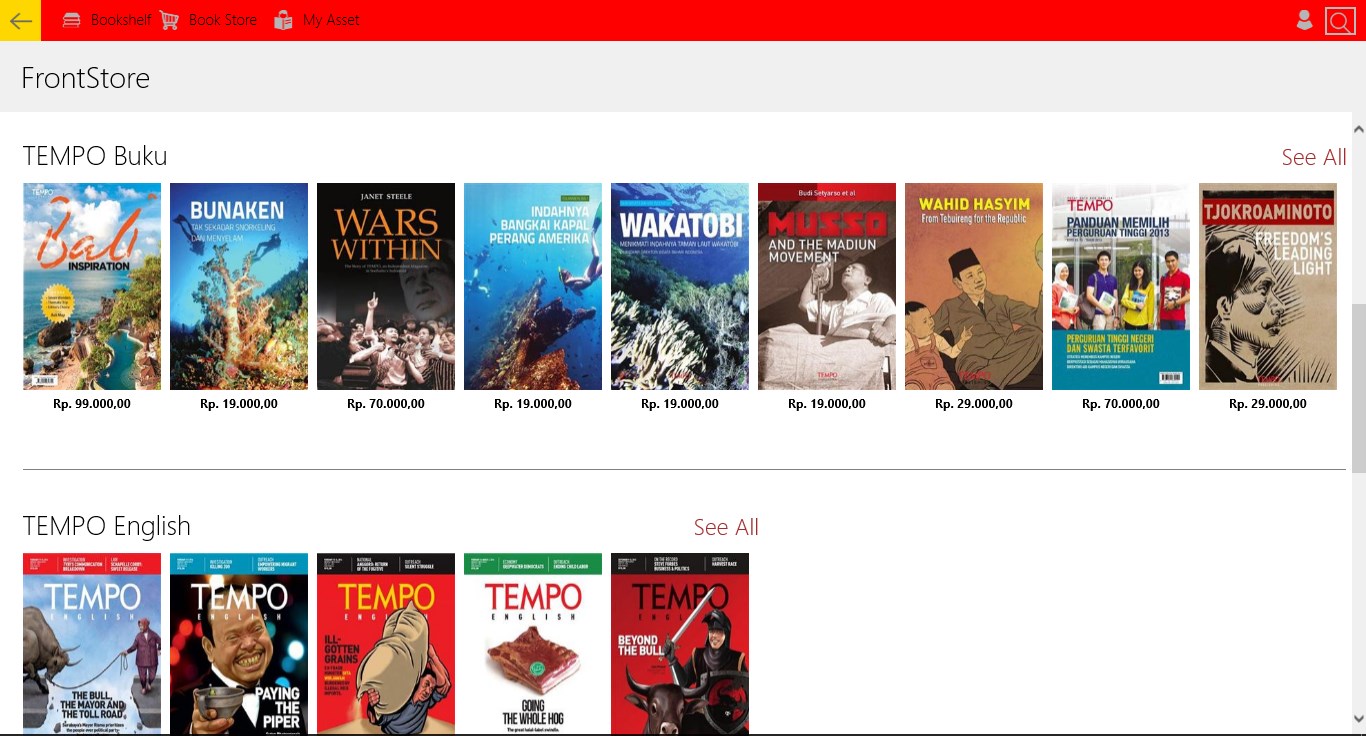Open the Bali Inspiration book cover
Viewport: 1366px width, 736px height.
pos(92,286)
